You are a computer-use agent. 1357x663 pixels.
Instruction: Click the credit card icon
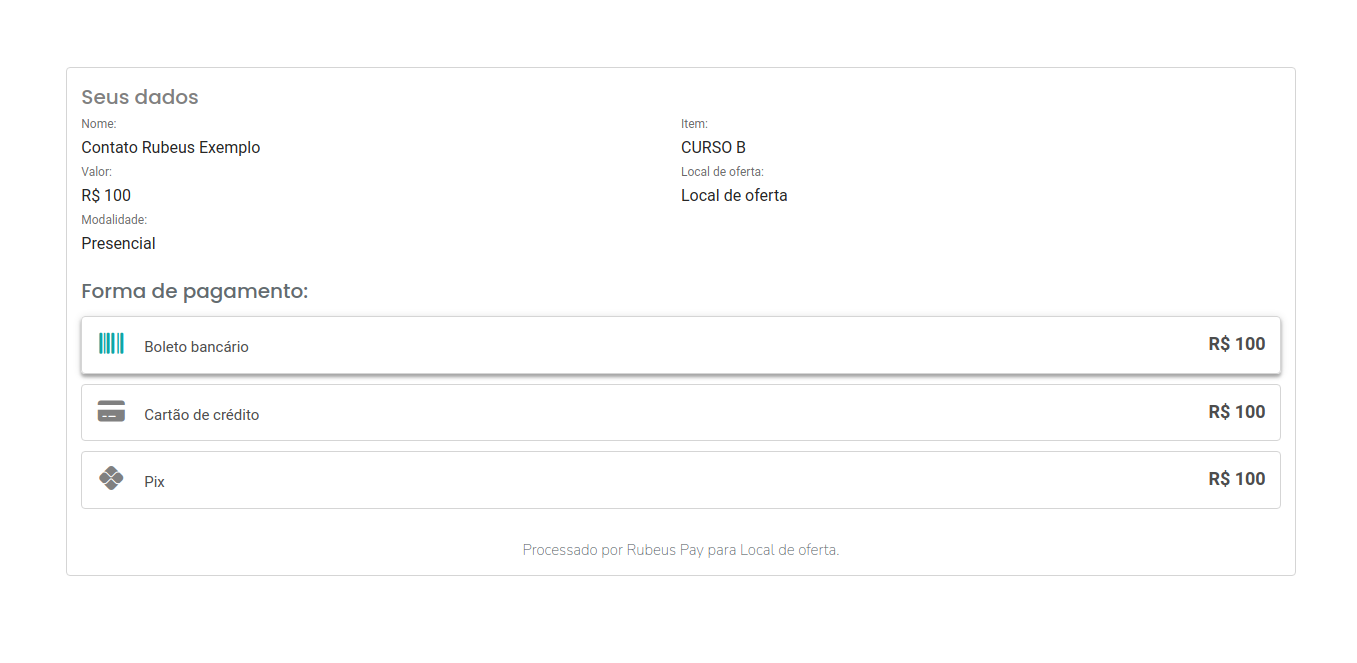[111, 411]
